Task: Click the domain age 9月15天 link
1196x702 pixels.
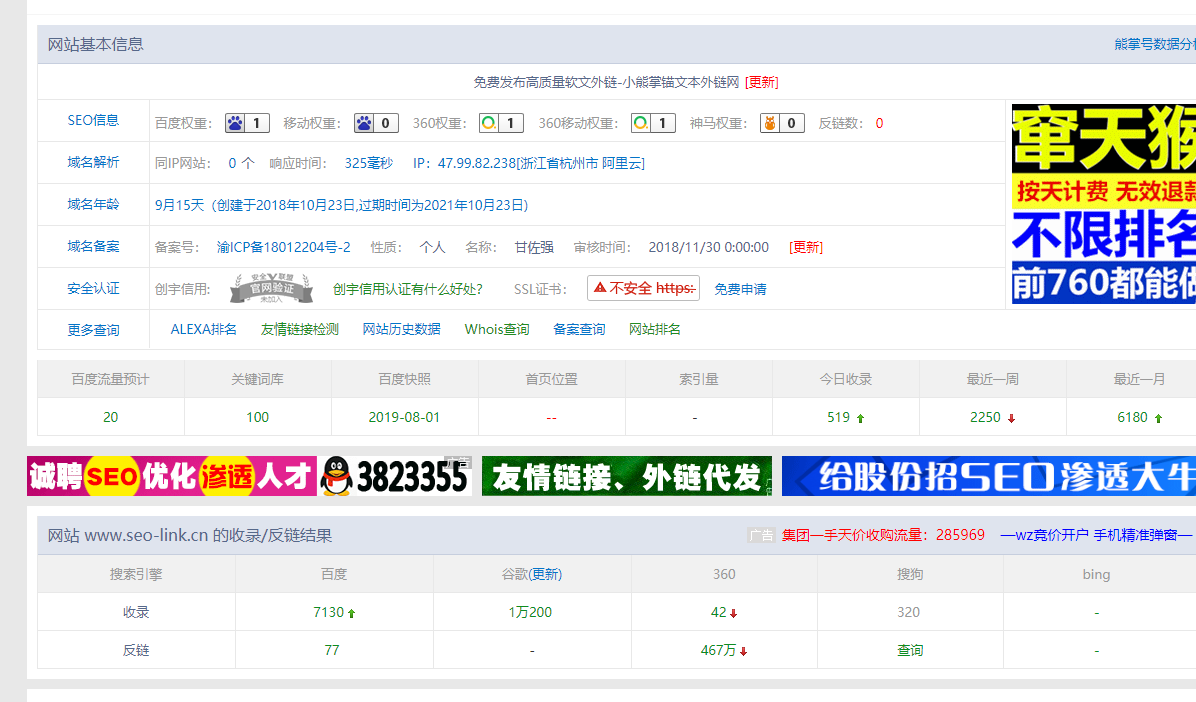Action: pos(342,205)
